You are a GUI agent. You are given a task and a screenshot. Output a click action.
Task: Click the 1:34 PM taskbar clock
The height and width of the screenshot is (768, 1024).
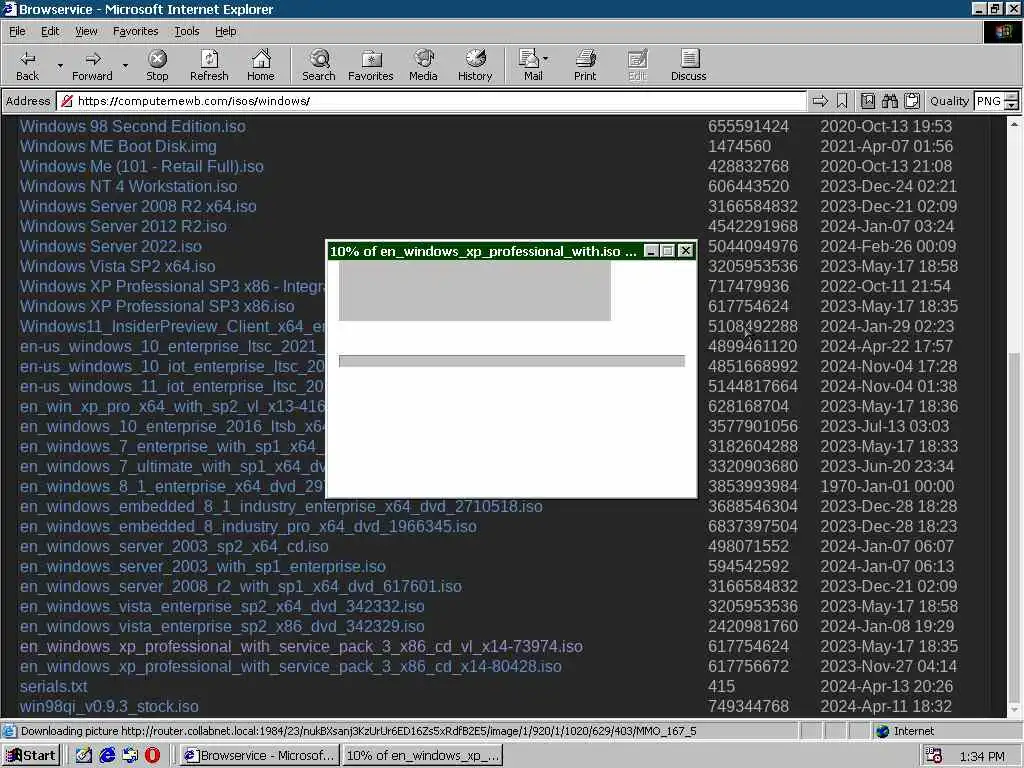(982, 756)
